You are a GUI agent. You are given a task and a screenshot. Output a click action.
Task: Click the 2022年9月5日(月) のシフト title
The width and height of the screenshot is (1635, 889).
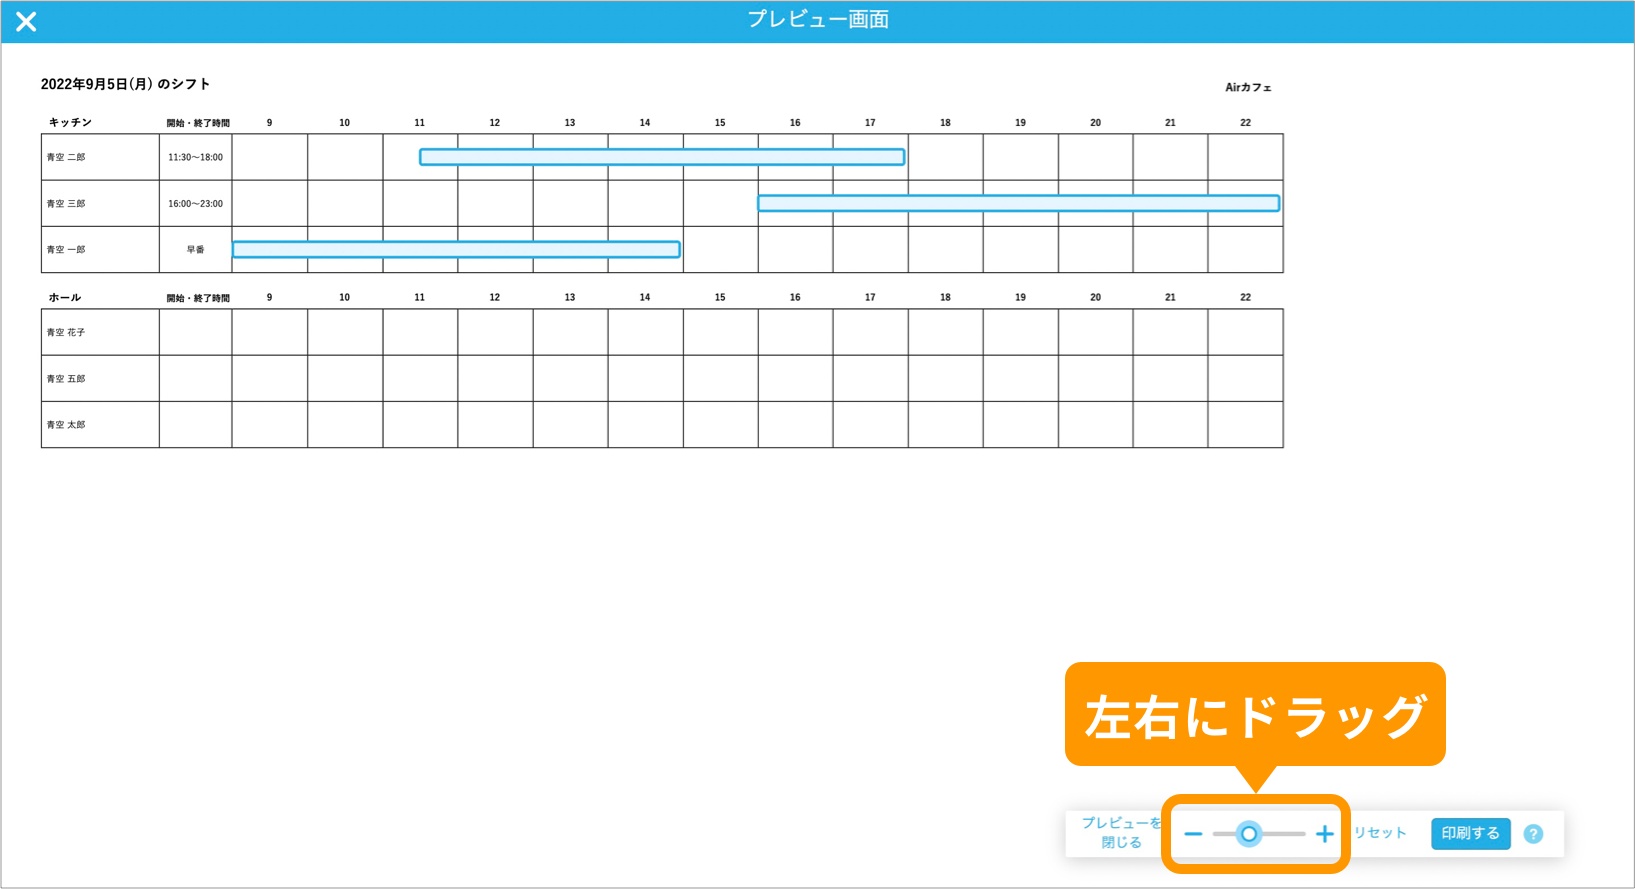coord(125,84)
